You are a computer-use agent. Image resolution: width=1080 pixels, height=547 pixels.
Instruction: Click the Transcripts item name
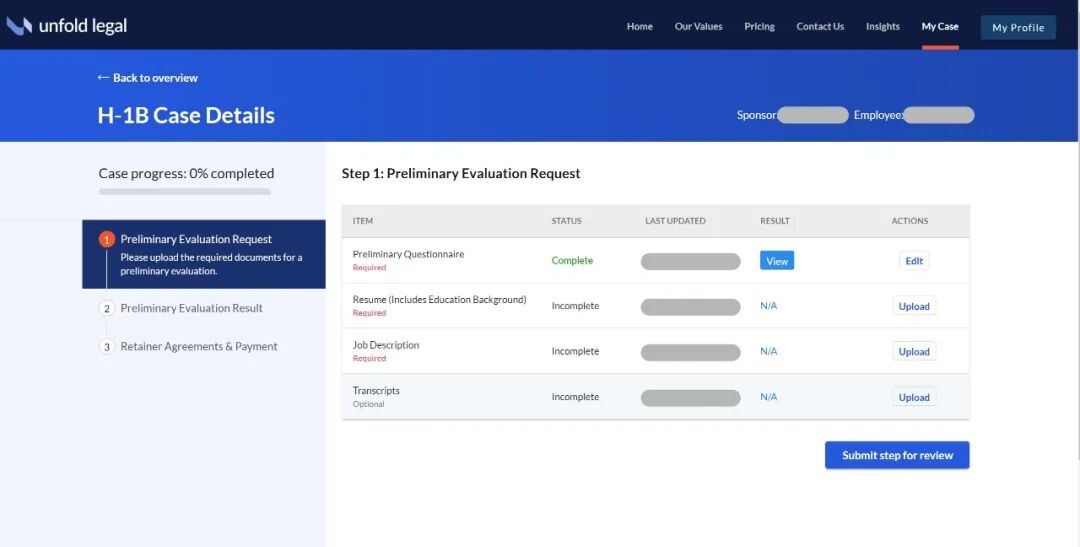coord(376,391)
